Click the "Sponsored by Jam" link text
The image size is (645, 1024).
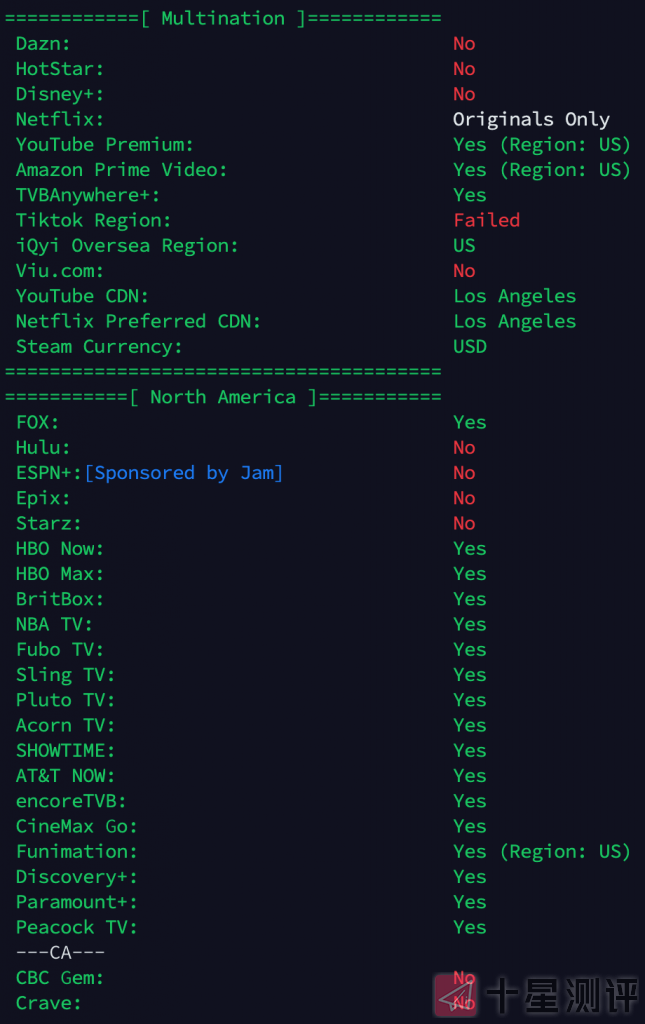point(184,473)
